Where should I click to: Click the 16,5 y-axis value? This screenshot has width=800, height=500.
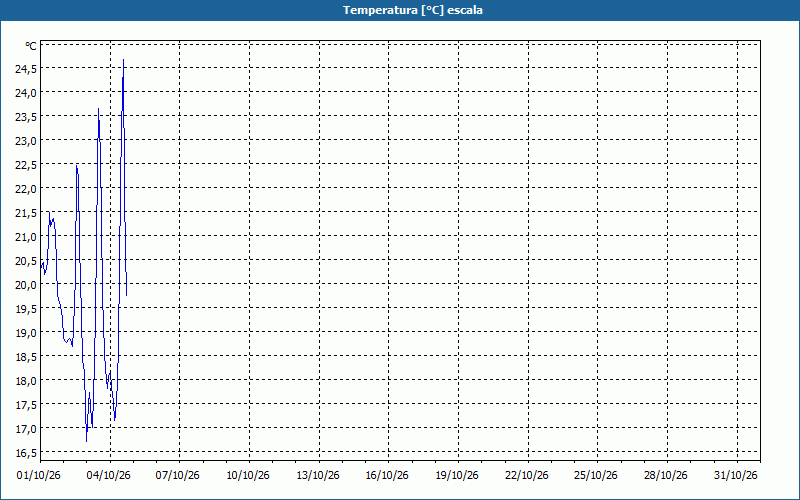[x=26, y=453]
